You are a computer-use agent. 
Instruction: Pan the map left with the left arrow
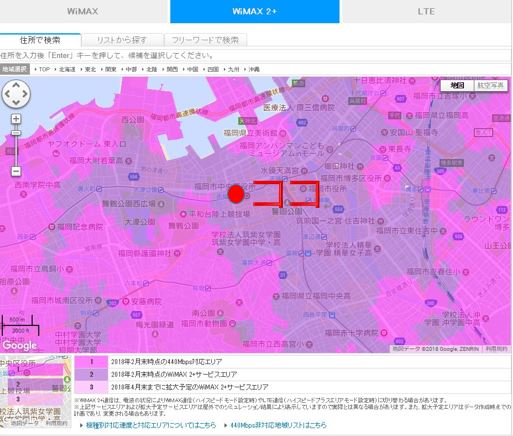click(8, 94)
